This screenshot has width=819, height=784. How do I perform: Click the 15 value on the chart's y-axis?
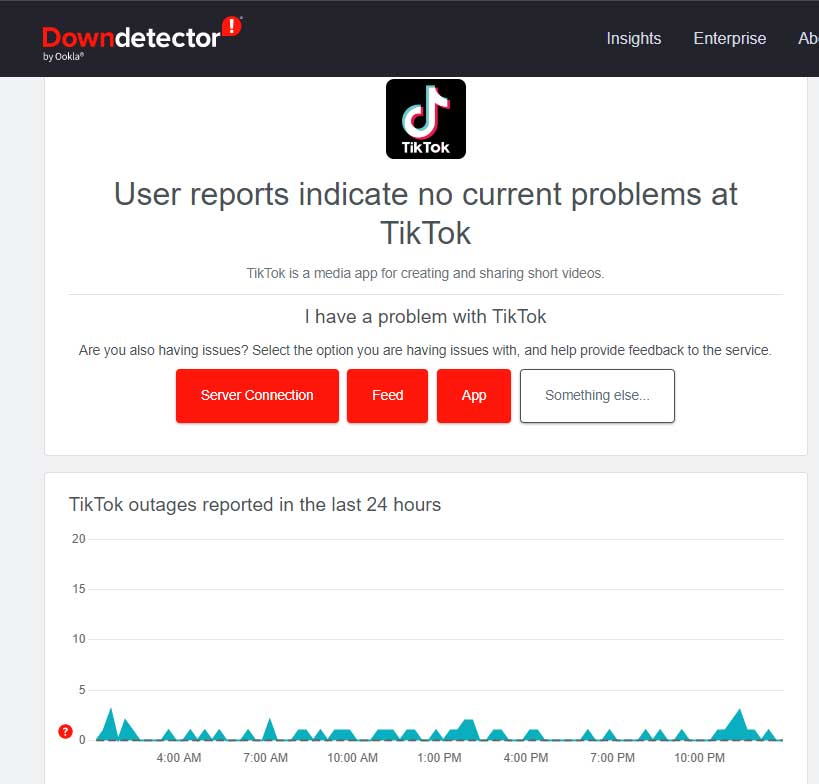(78, 589)
